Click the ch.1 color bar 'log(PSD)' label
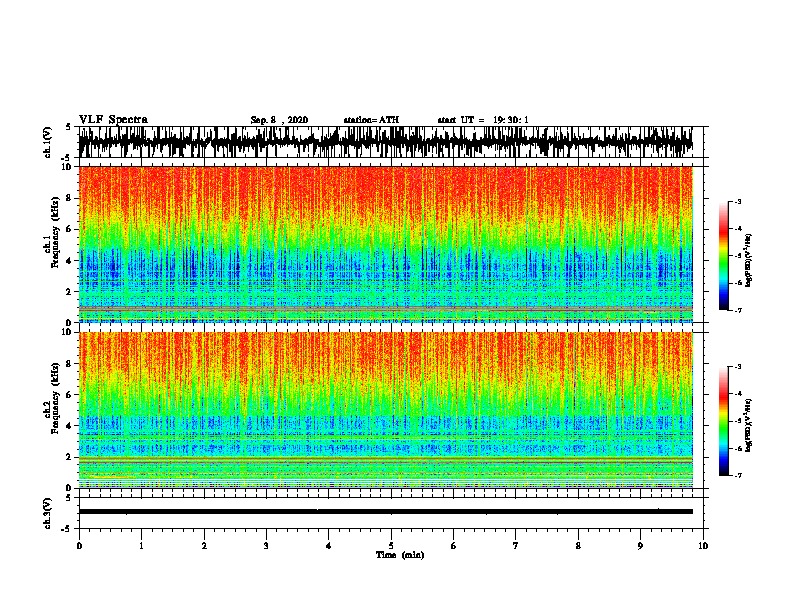The height and width of the screenshot is (612, 792). pos(749,261)
